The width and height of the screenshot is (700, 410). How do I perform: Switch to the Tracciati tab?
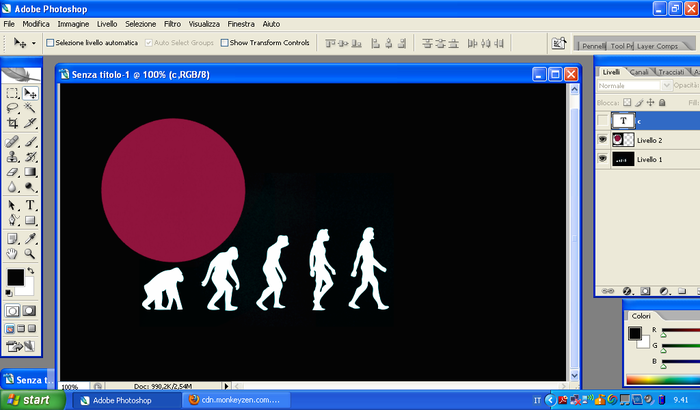(x=671, y=72)
